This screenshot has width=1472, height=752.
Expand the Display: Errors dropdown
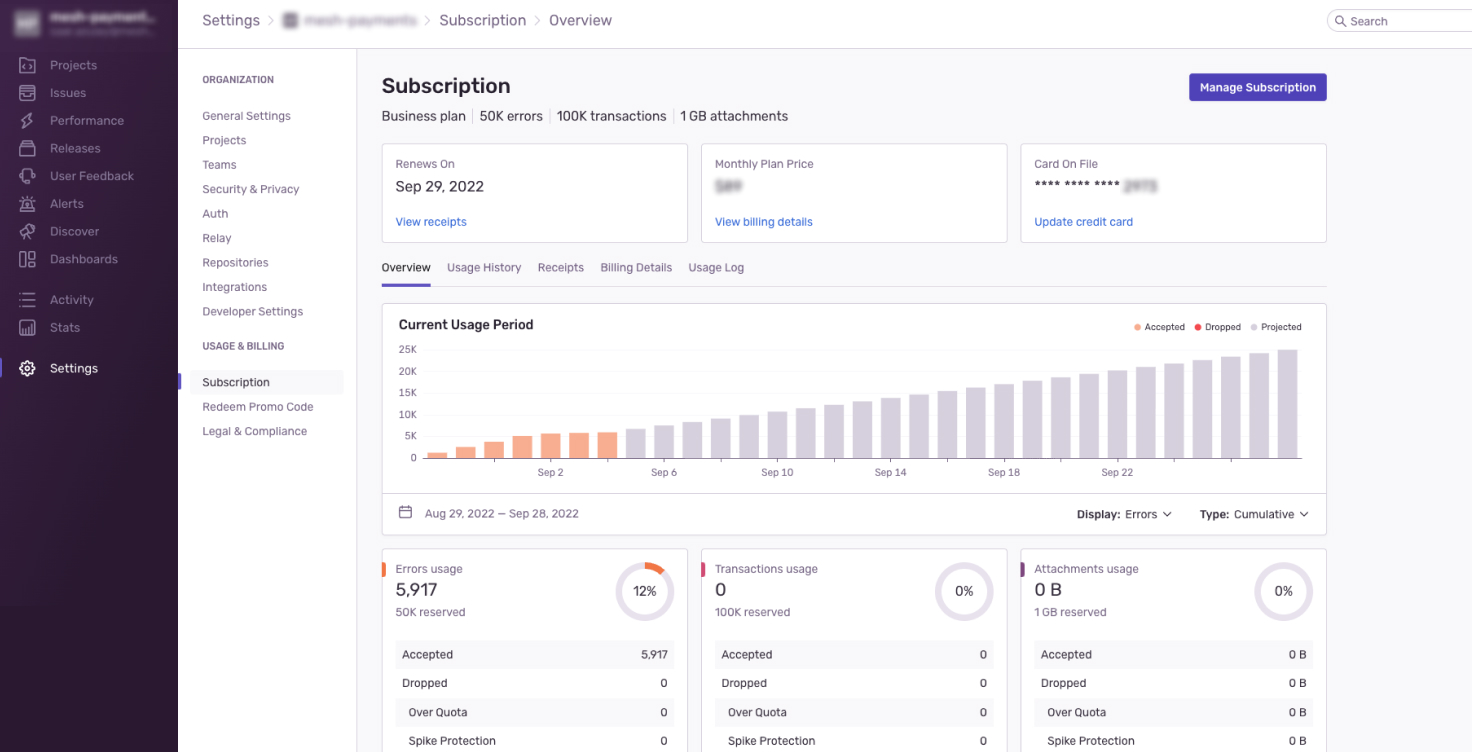click(x=1124, y=514)
